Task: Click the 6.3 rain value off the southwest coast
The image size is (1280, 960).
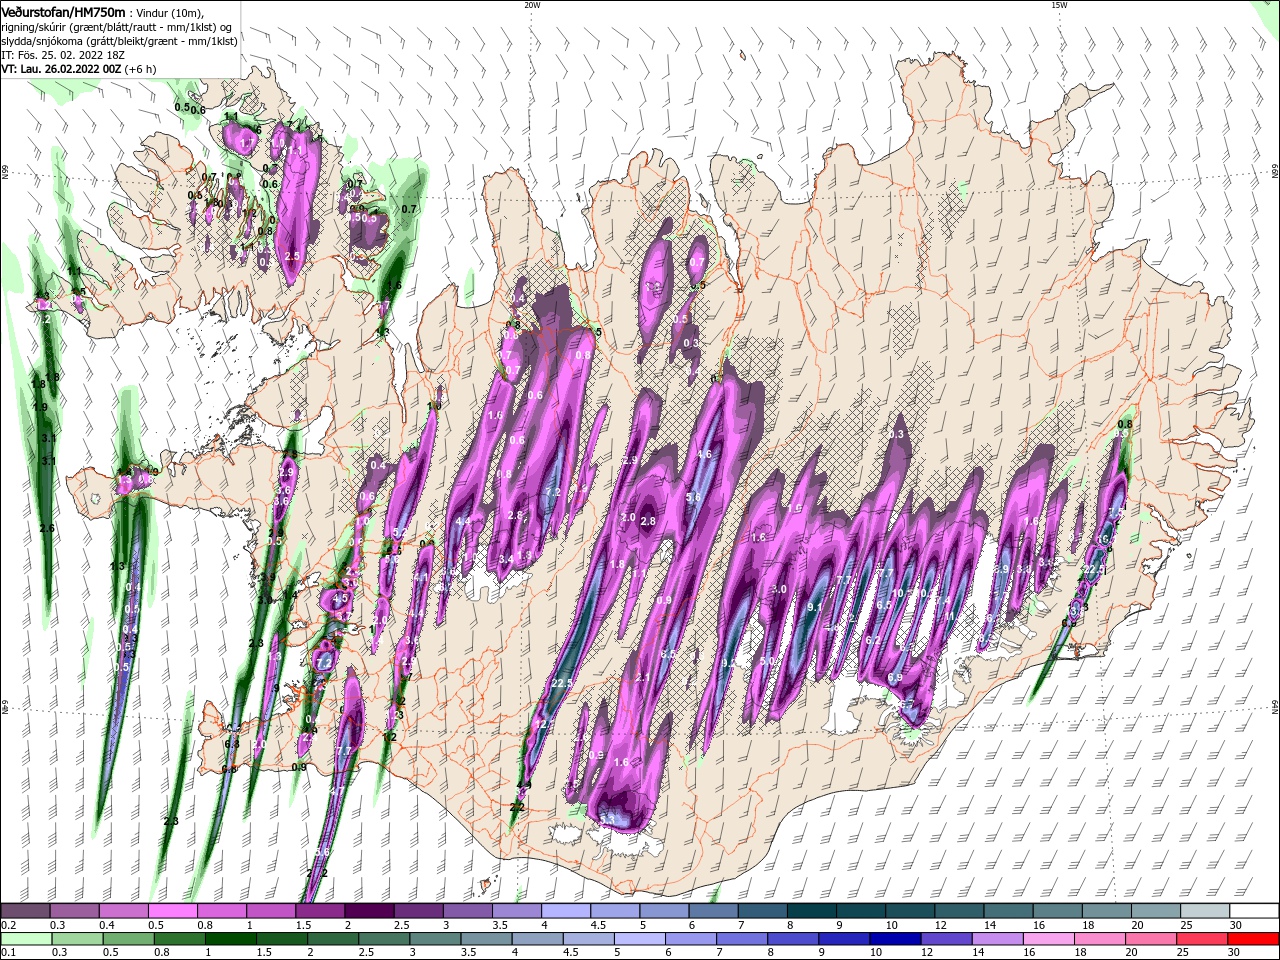Action: [x=232, y=743]
